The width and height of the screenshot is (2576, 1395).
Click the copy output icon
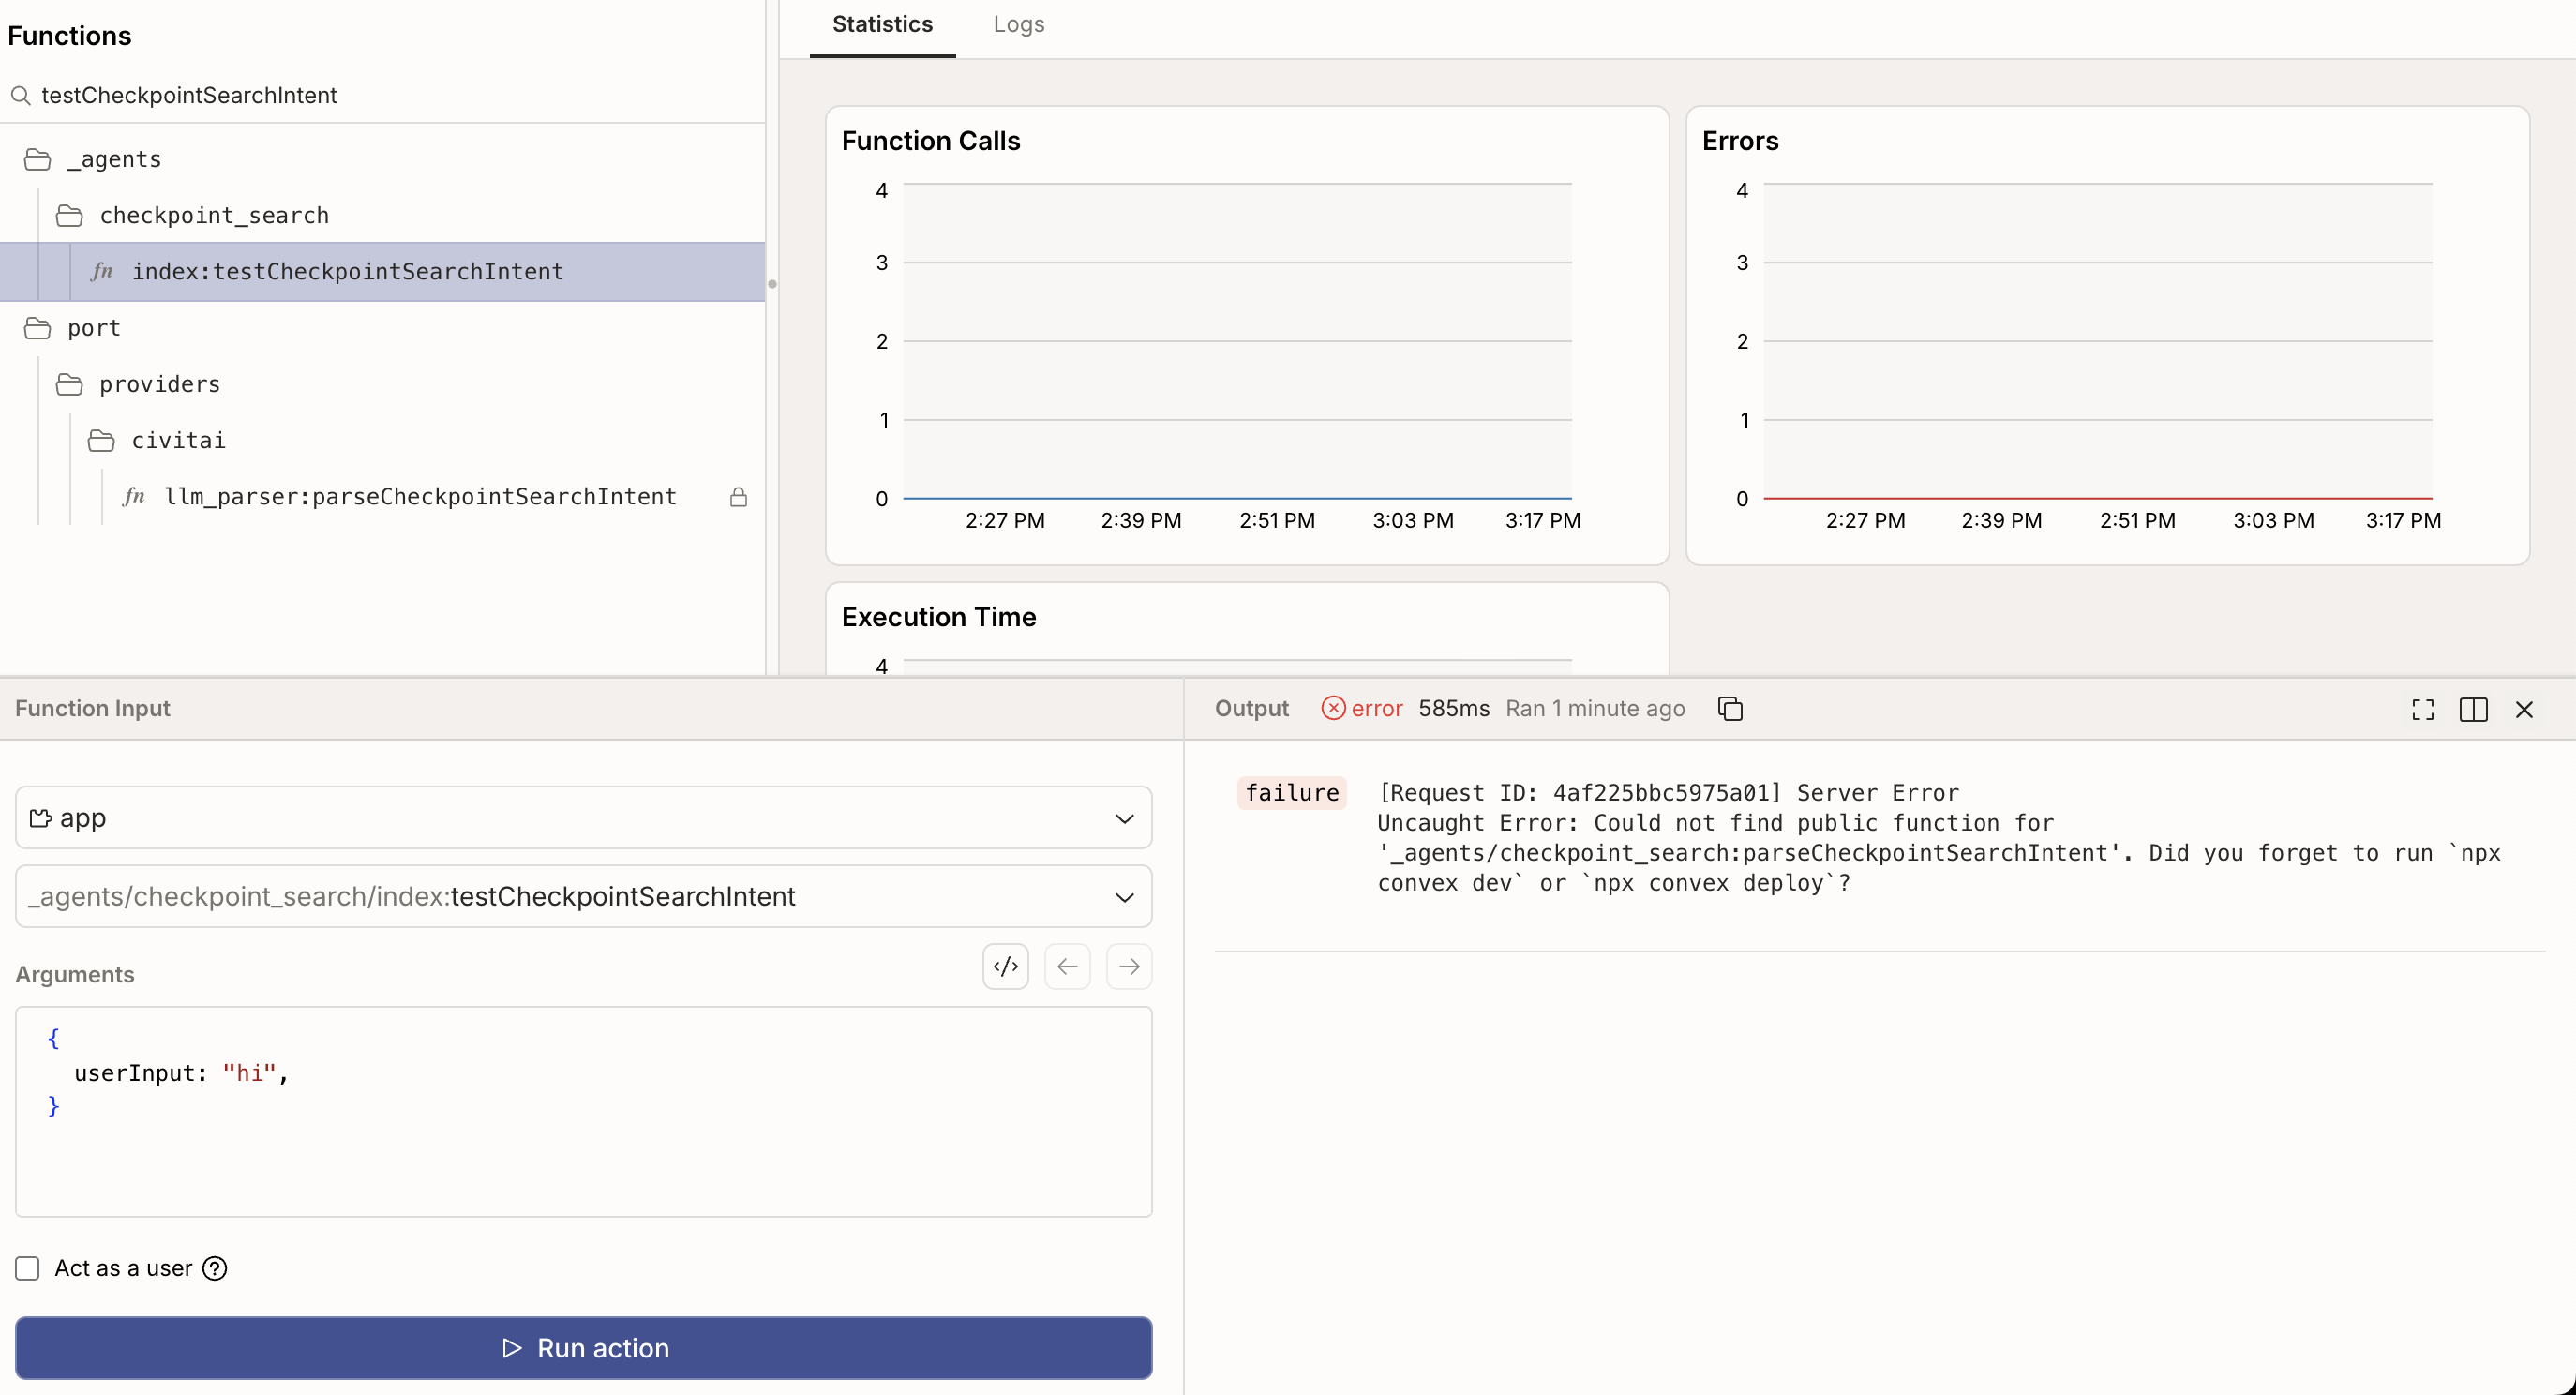point(1730,708)
